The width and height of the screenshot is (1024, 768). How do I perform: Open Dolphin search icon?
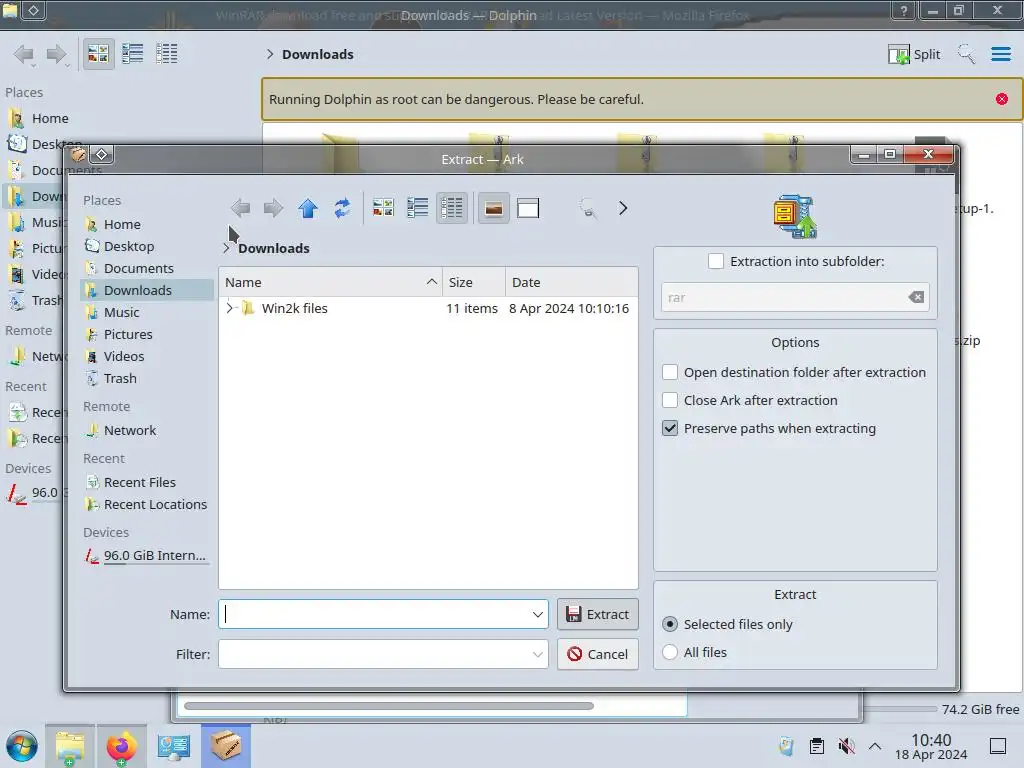[966, 54]
